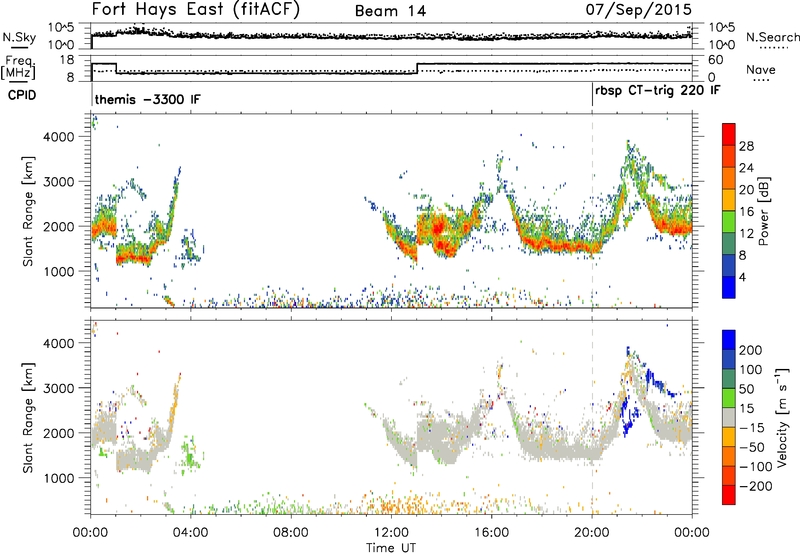
Task: Click the 'Power [dB]' colorbar label
Action: coord(763,211)
